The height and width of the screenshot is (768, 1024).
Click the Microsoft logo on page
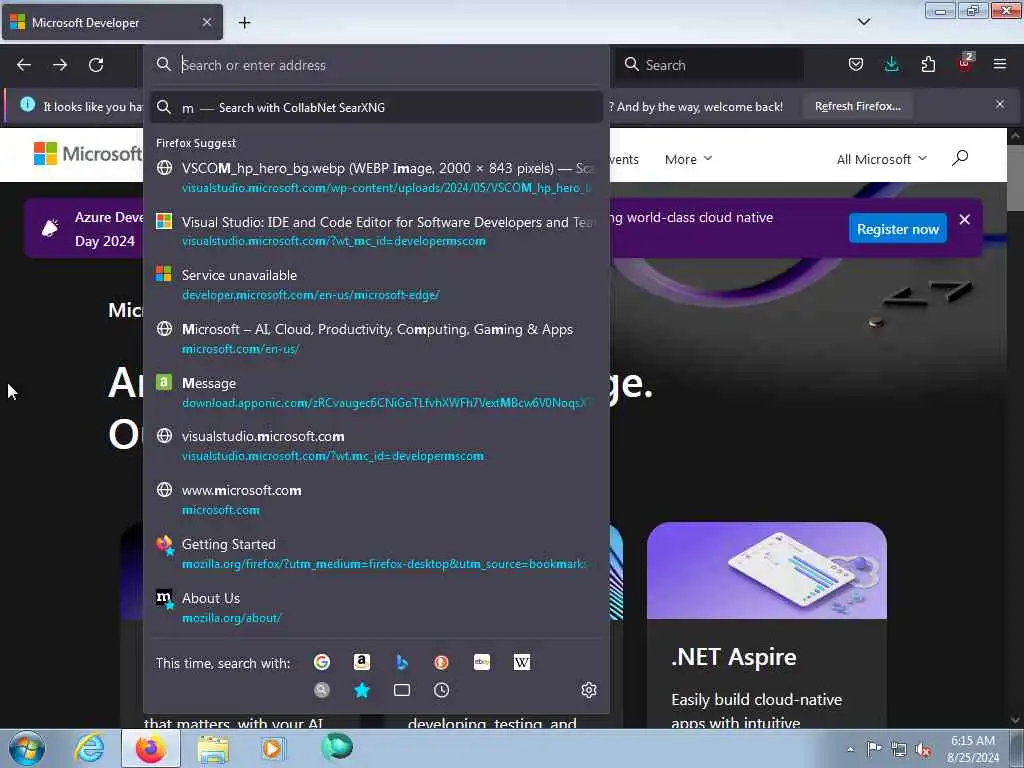pos(88,154)
